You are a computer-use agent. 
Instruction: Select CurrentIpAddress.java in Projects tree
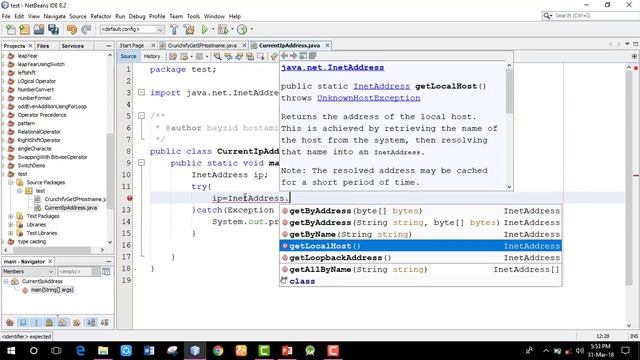click(71, 208)
